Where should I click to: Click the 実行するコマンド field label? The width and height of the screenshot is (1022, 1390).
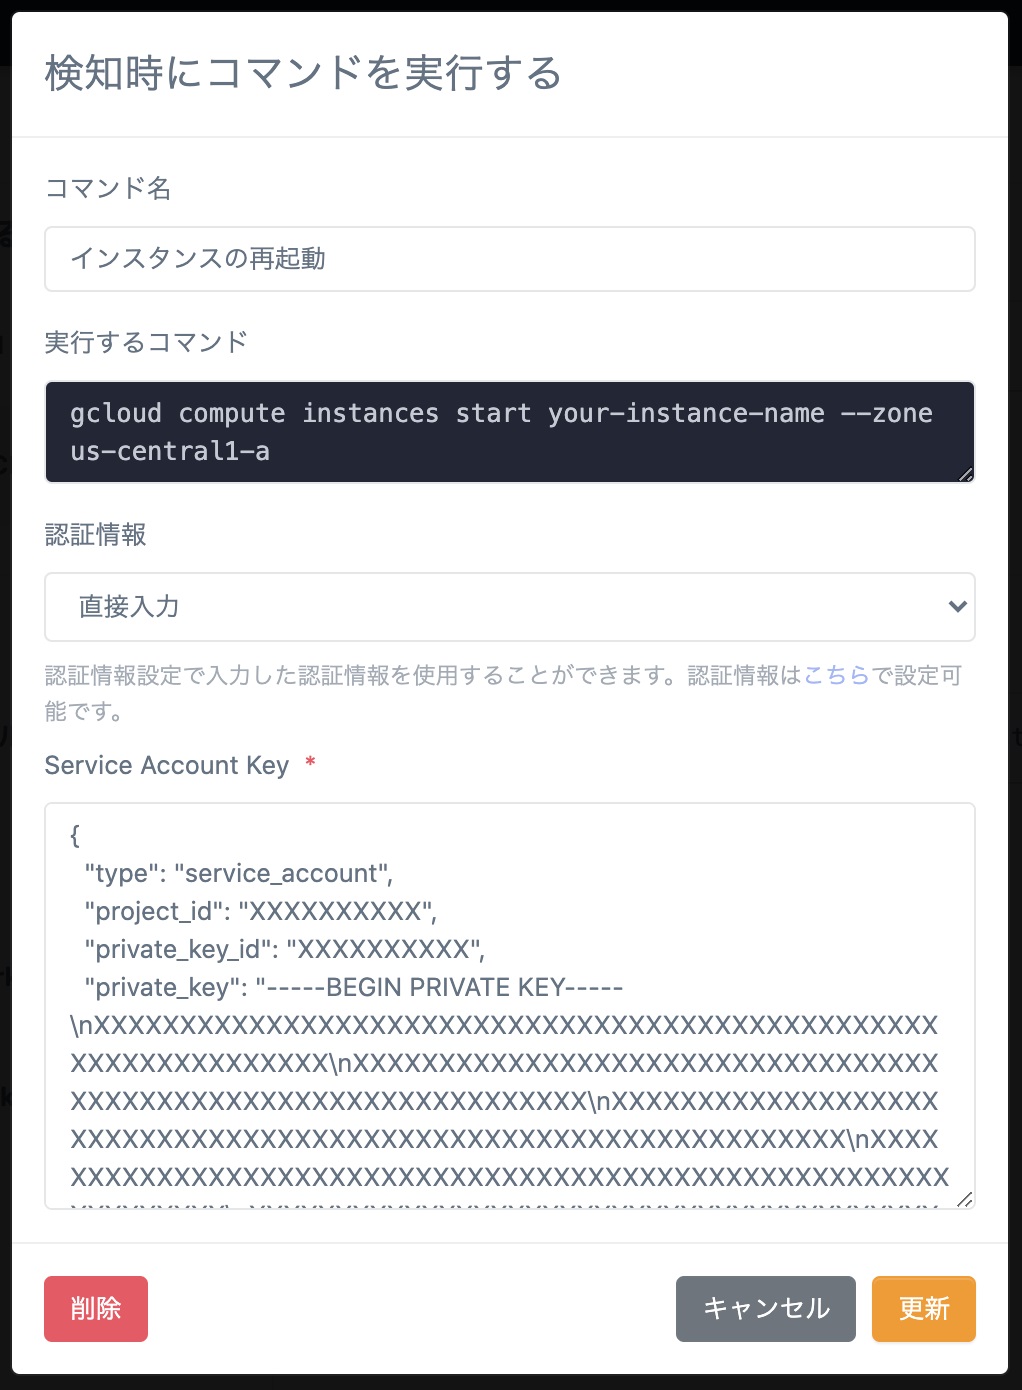click(146, 342)
